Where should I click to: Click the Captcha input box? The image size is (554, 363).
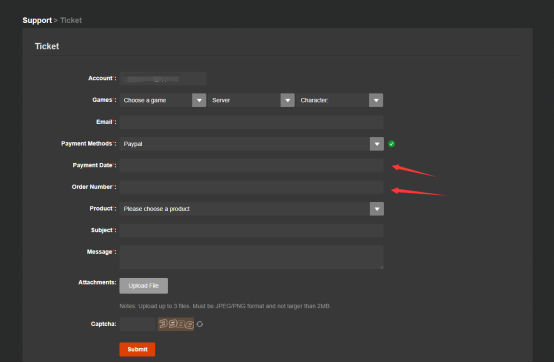tap(137, 324)
